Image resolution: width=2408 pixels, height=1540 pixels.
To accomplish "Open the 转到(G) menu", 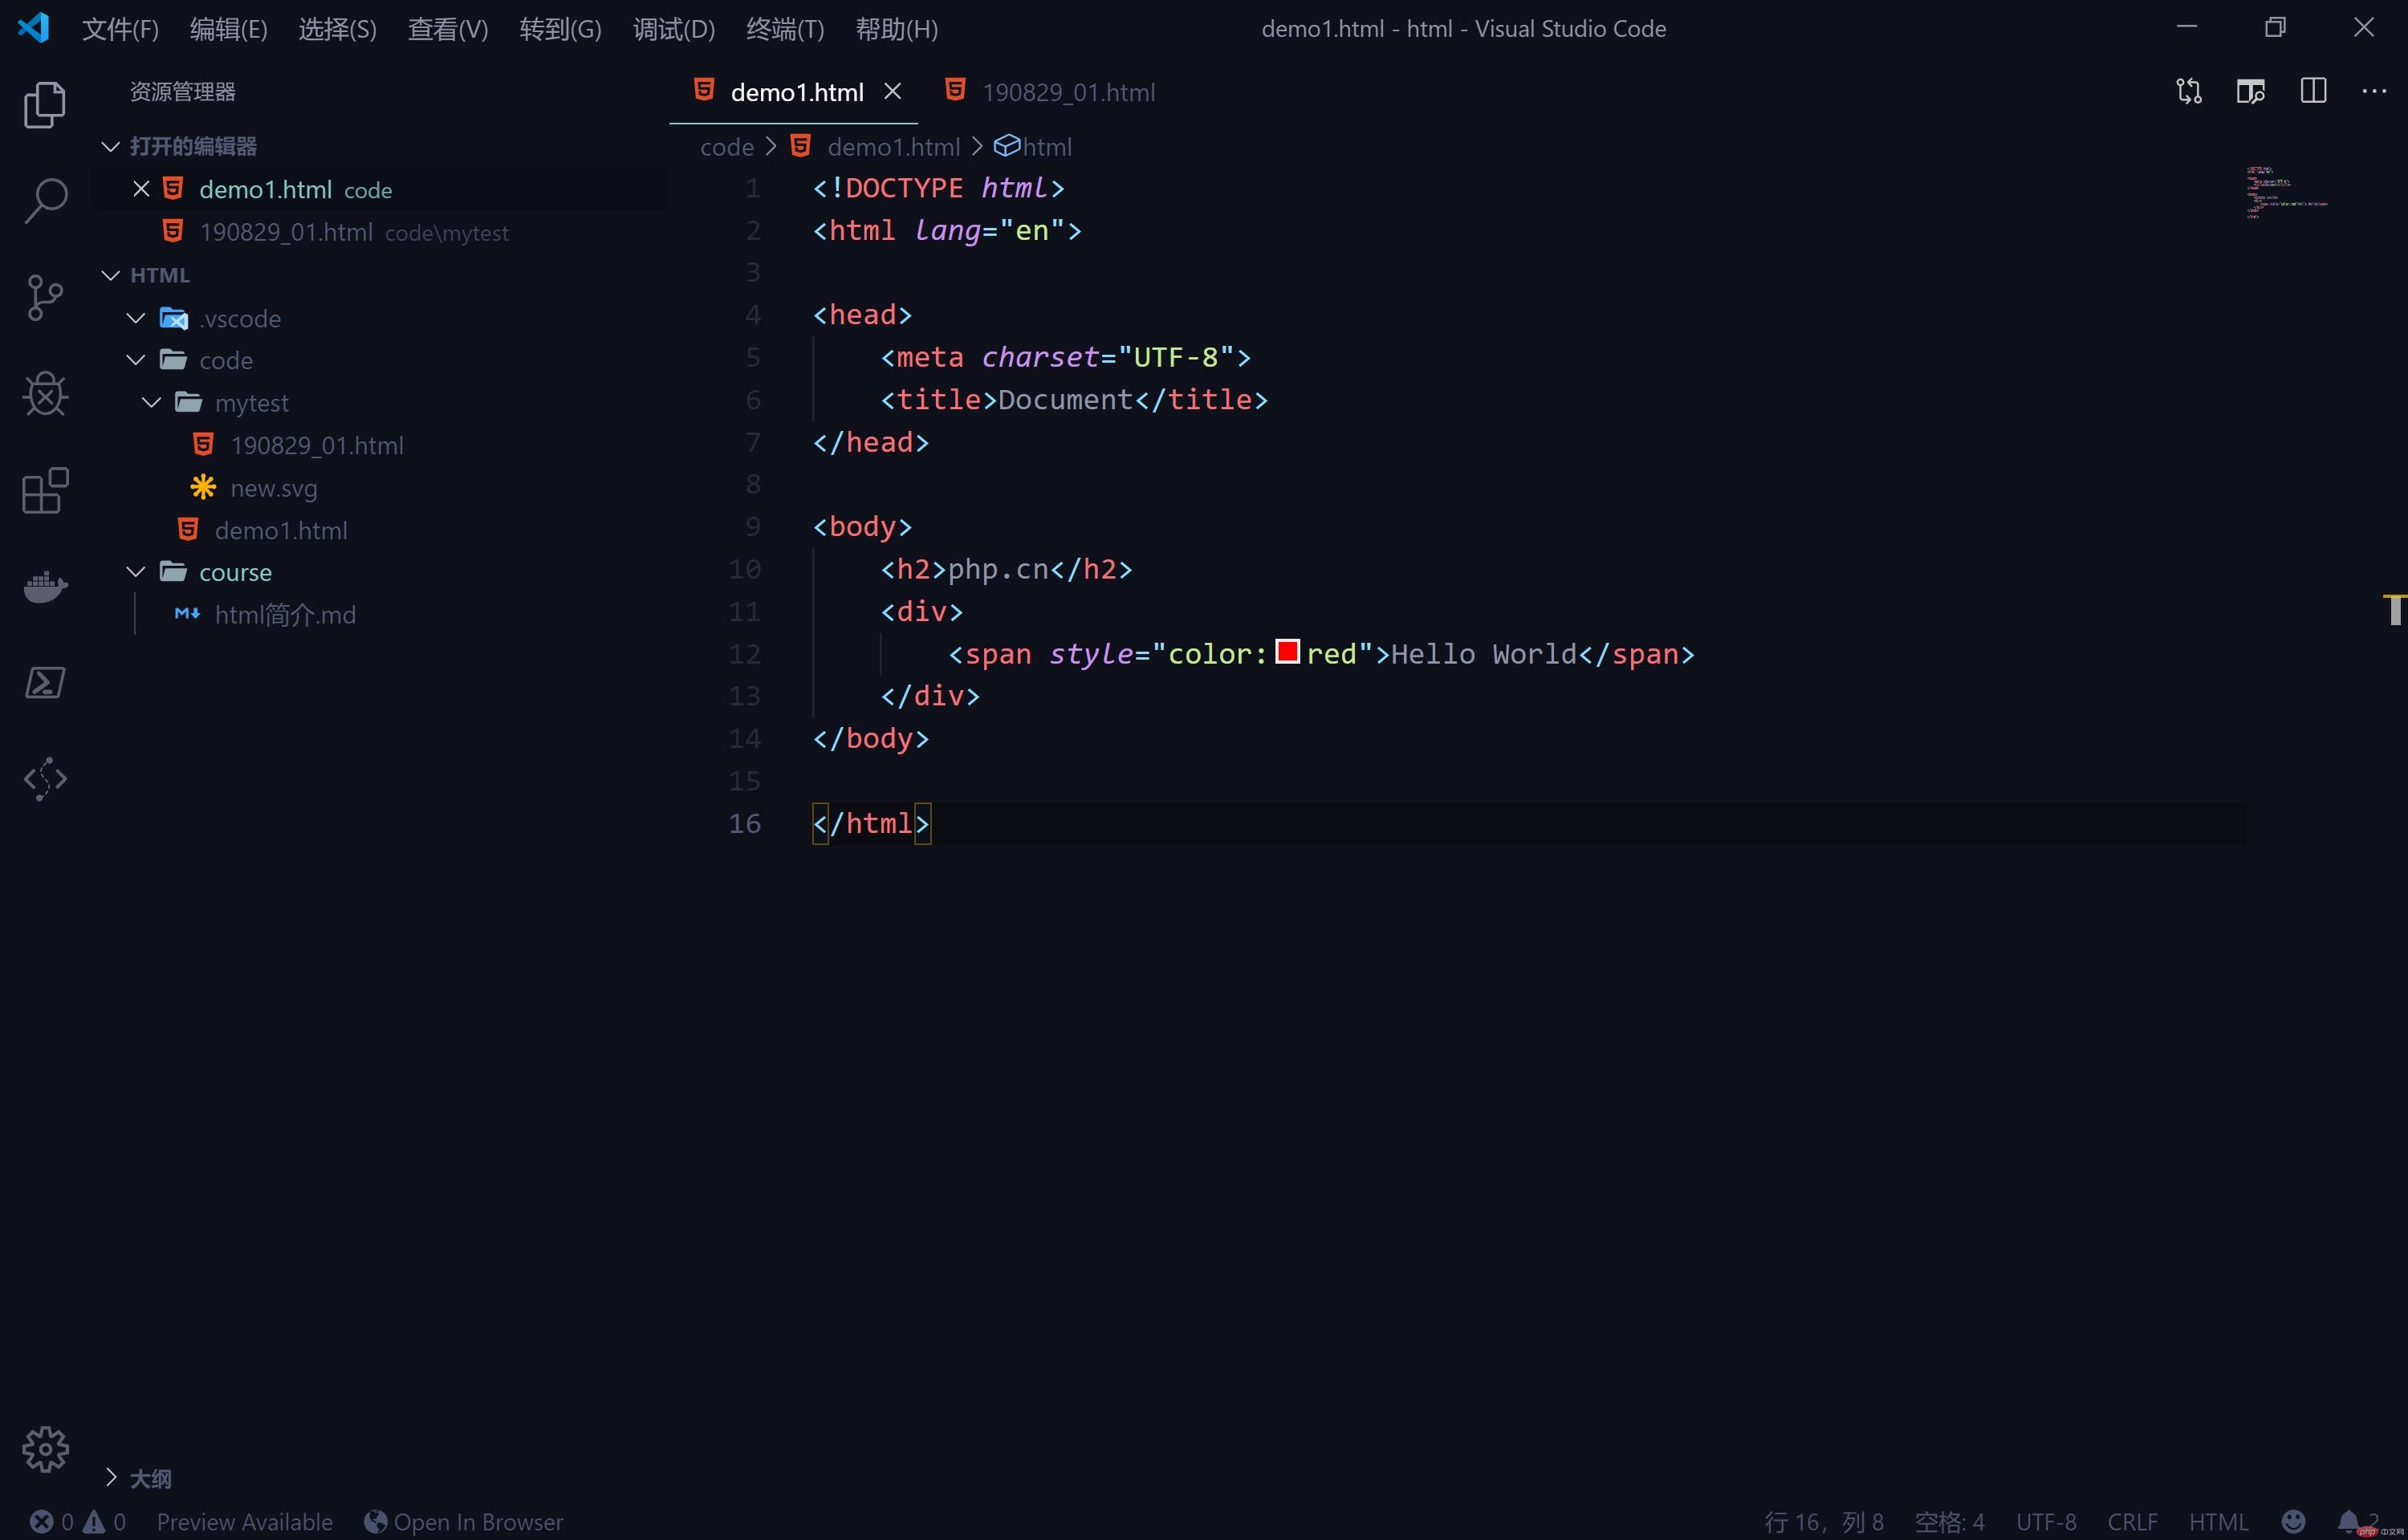I will pos(560,29).
